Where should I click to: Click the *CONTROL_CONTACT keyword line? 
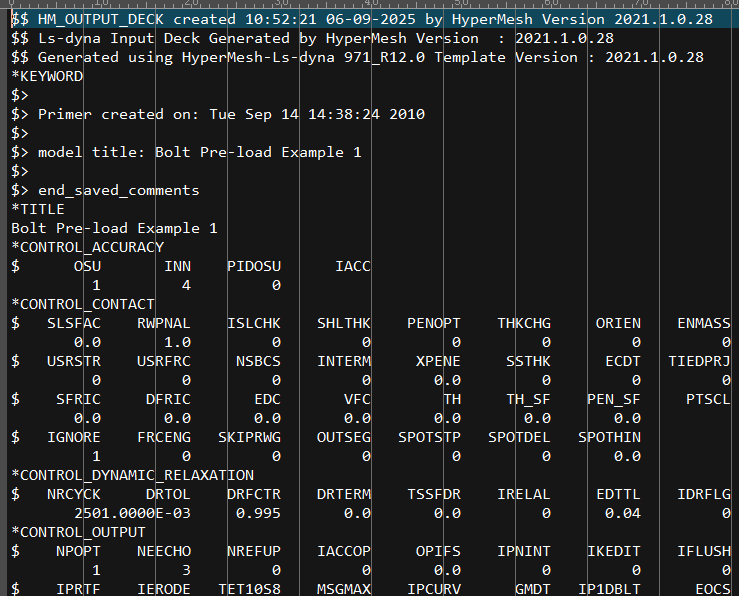tap(83, 304)
